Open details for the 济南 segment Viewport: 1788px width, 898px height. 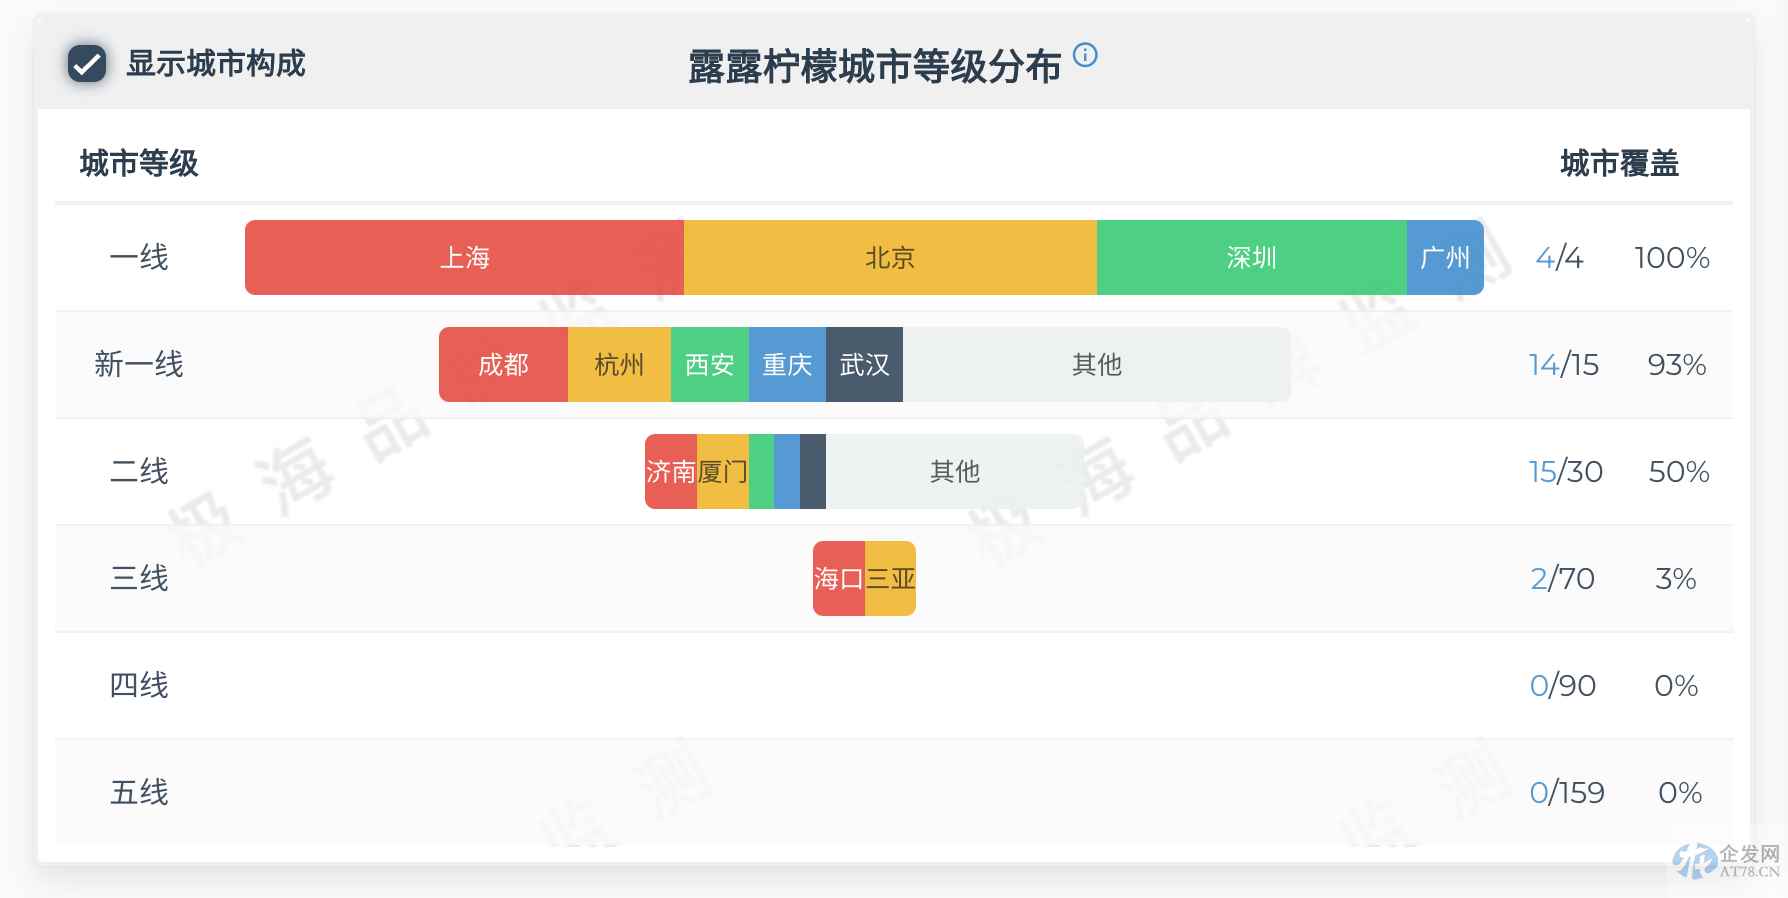coord(670,471)
